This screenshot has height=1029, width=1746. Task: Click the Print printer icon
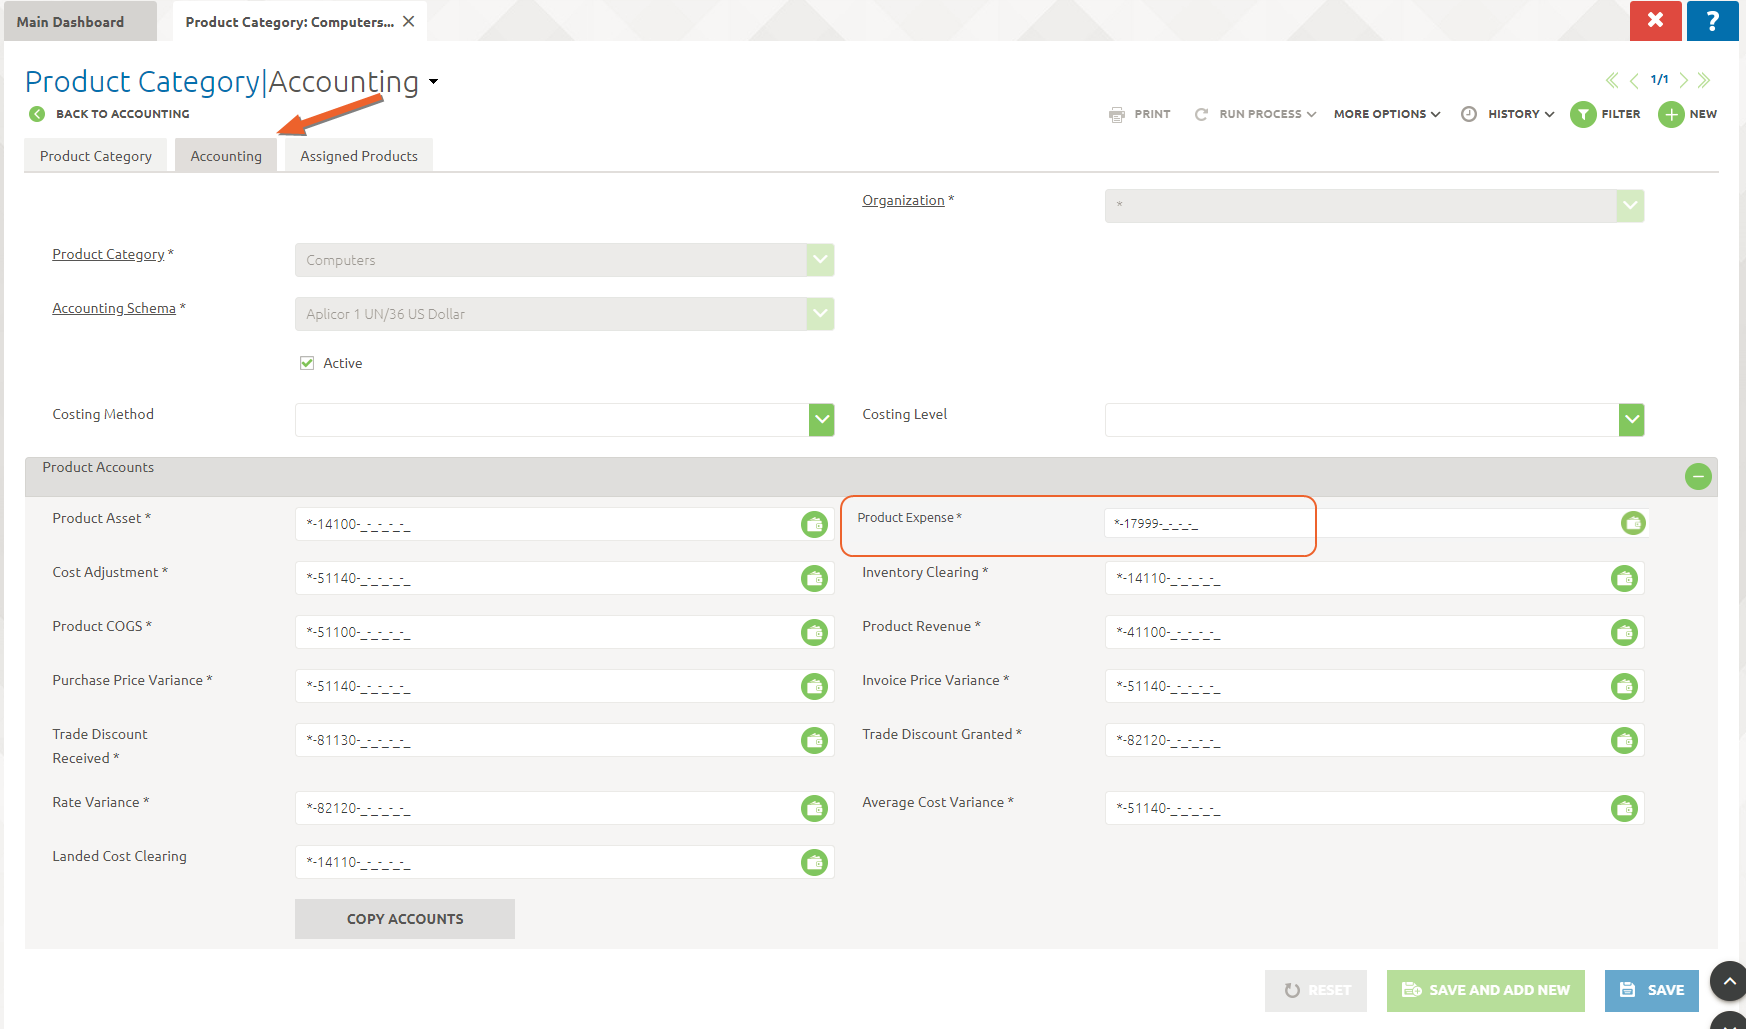1117,115
